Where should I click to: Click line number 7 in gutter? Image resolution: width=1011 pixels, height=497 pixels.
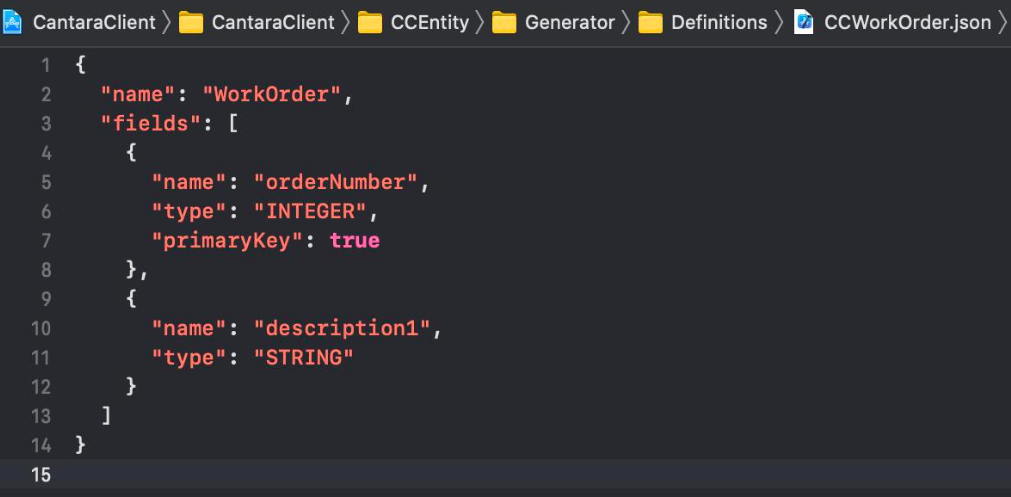[x=45, y=241]
